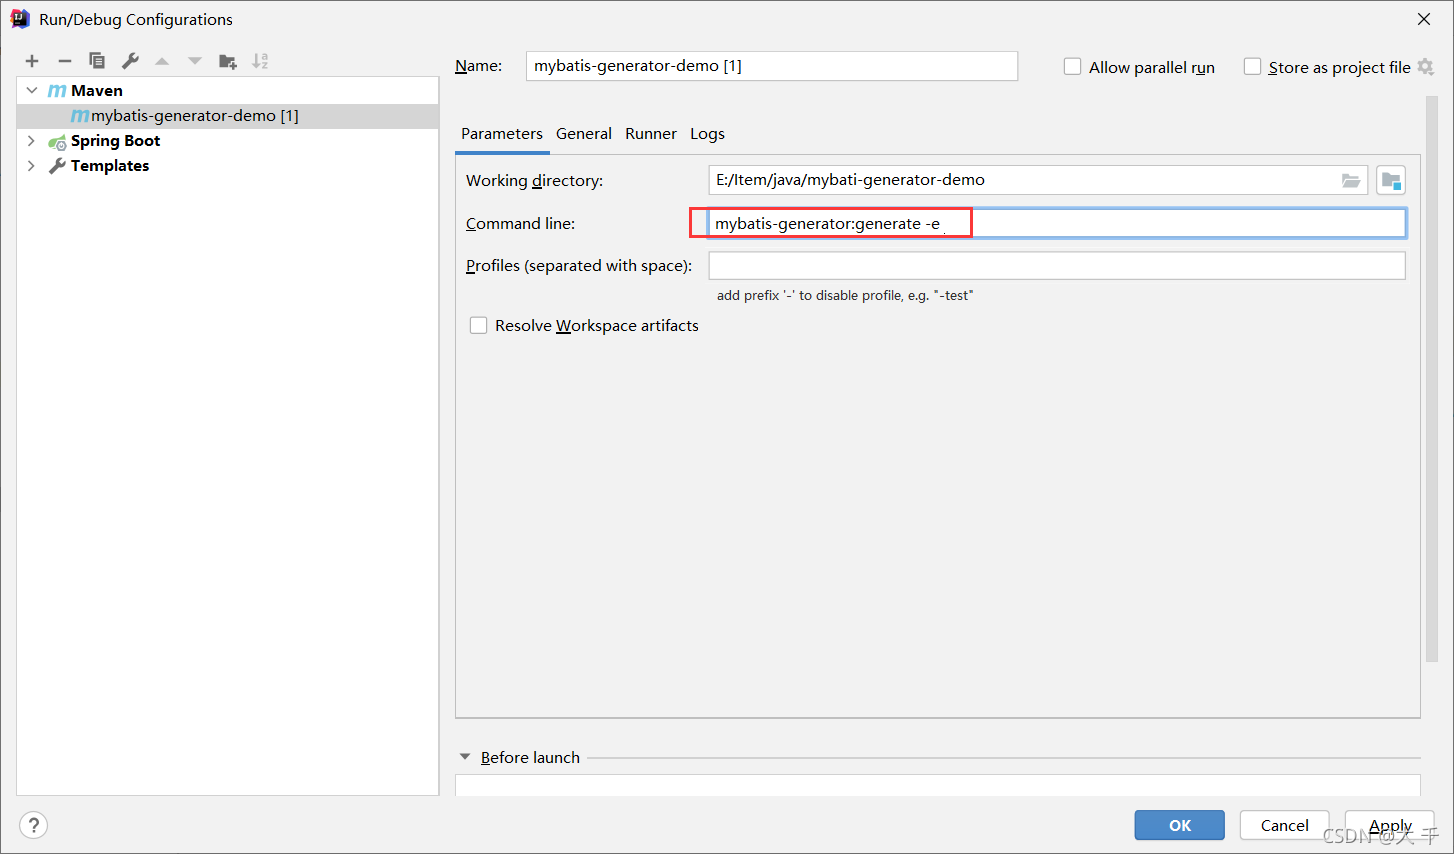Confirm with the OK button

1180,825
